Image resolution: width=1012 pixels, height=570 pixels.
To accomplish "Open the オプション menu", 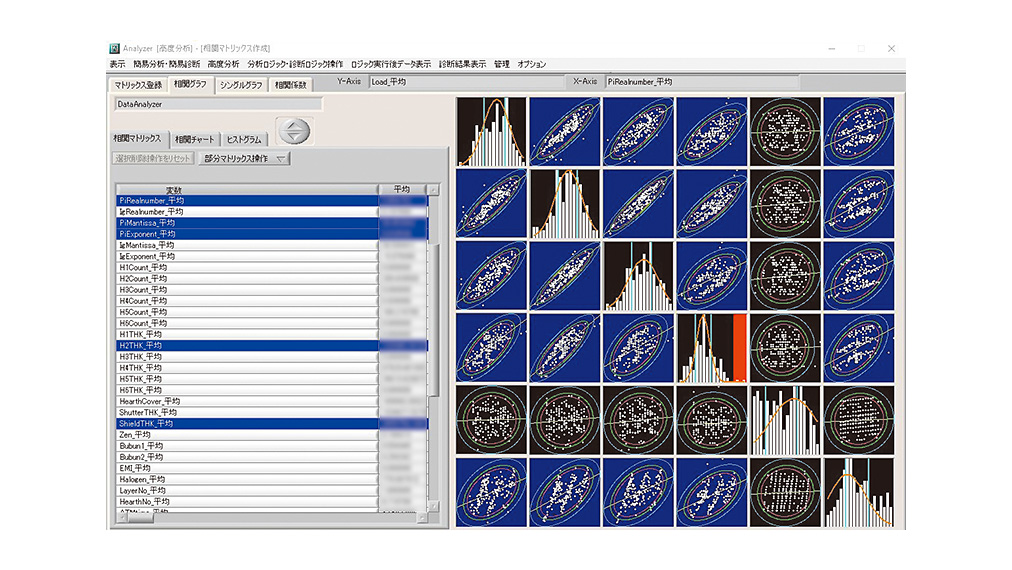I will tap(531, 64).
